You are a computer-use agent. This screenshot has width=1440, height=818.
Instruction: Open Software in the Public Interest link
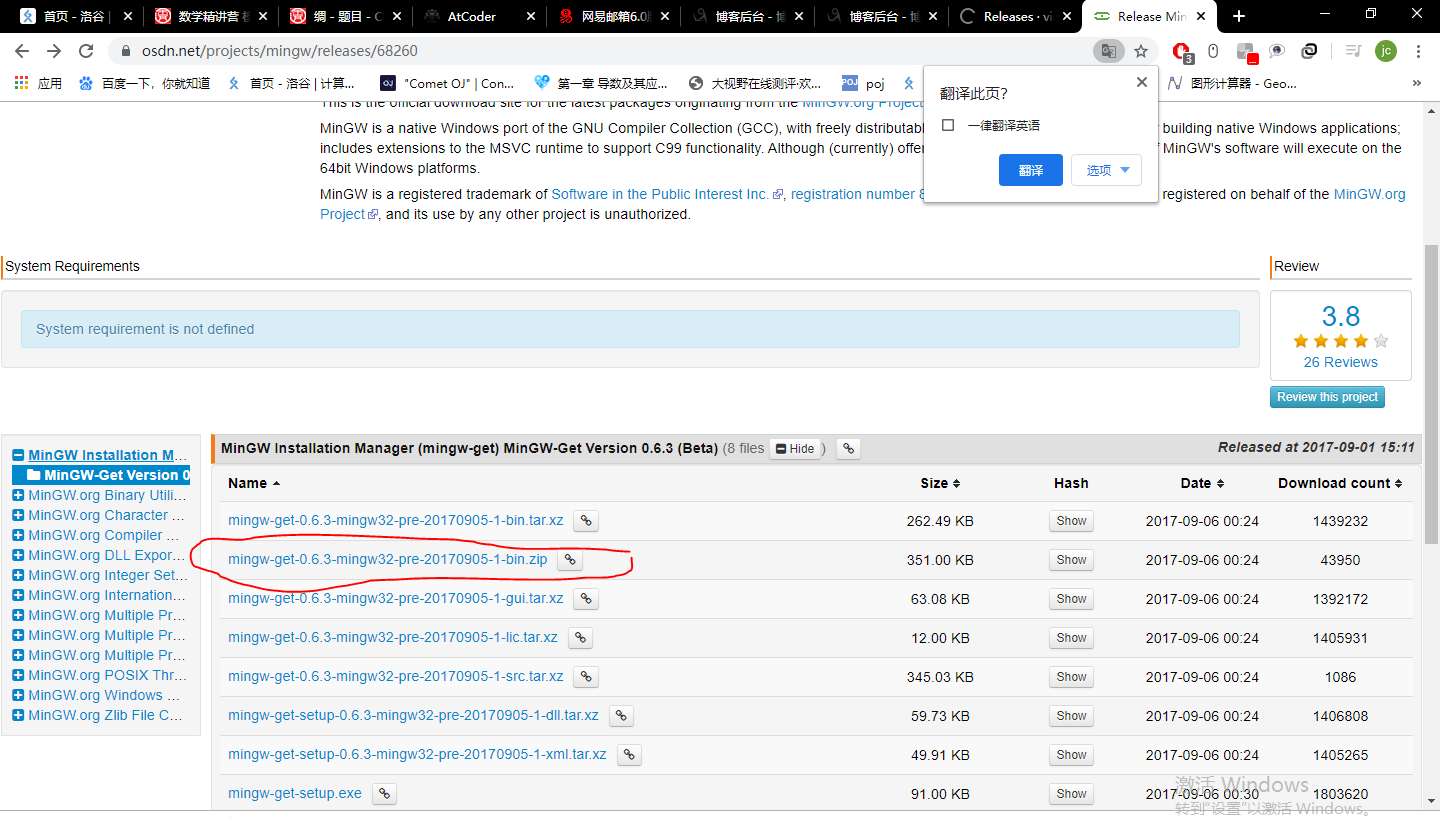[667, 194]
